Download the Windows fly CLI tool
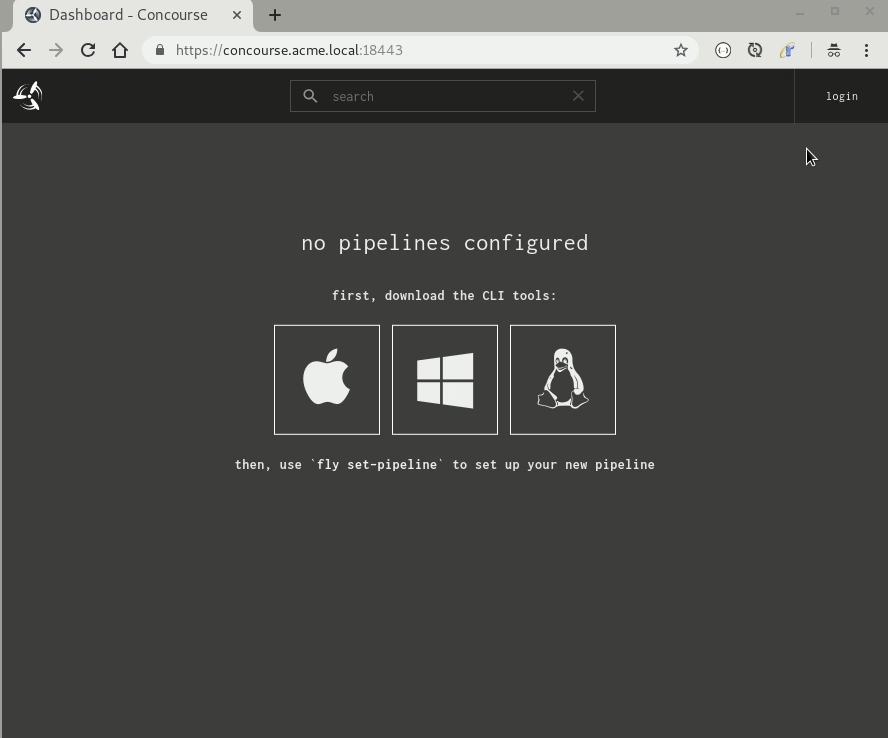 pyautogui.click(x=445, y=380)
